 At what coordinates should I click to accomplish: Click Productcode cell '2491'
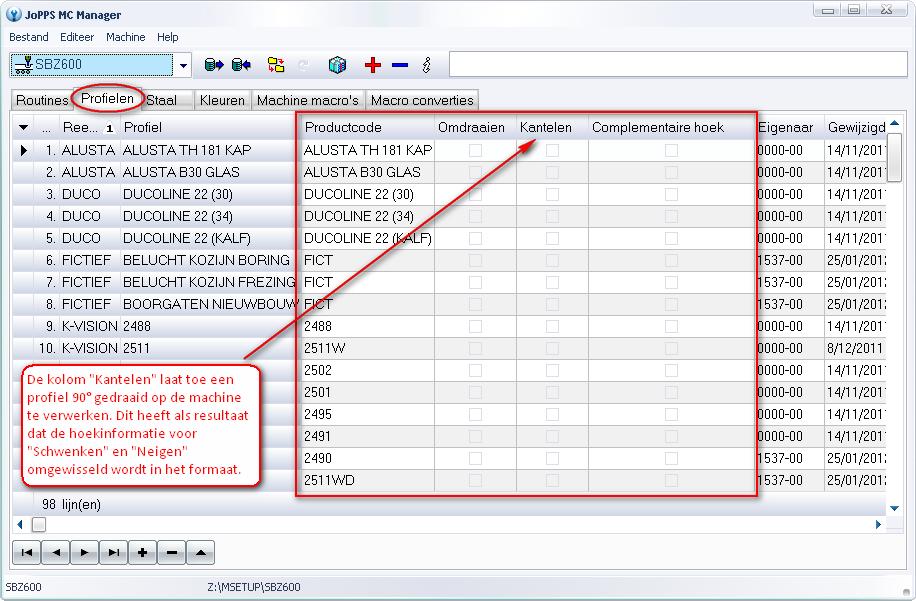point(367,436)
